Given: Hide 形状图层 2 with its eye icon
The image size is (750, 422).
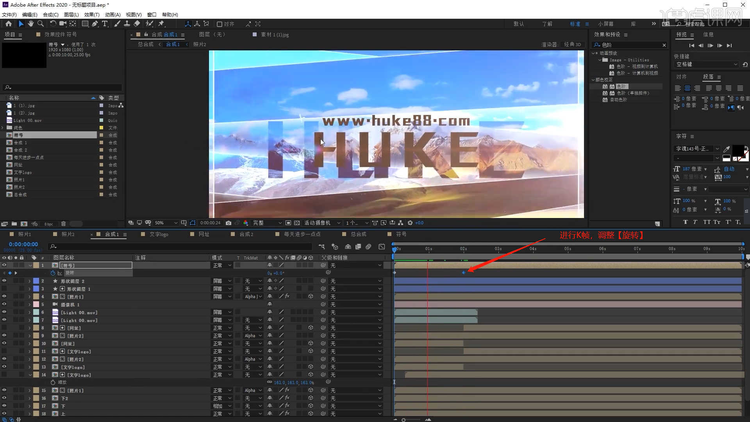Looking at the screenshot, I should tap(4, 281).
